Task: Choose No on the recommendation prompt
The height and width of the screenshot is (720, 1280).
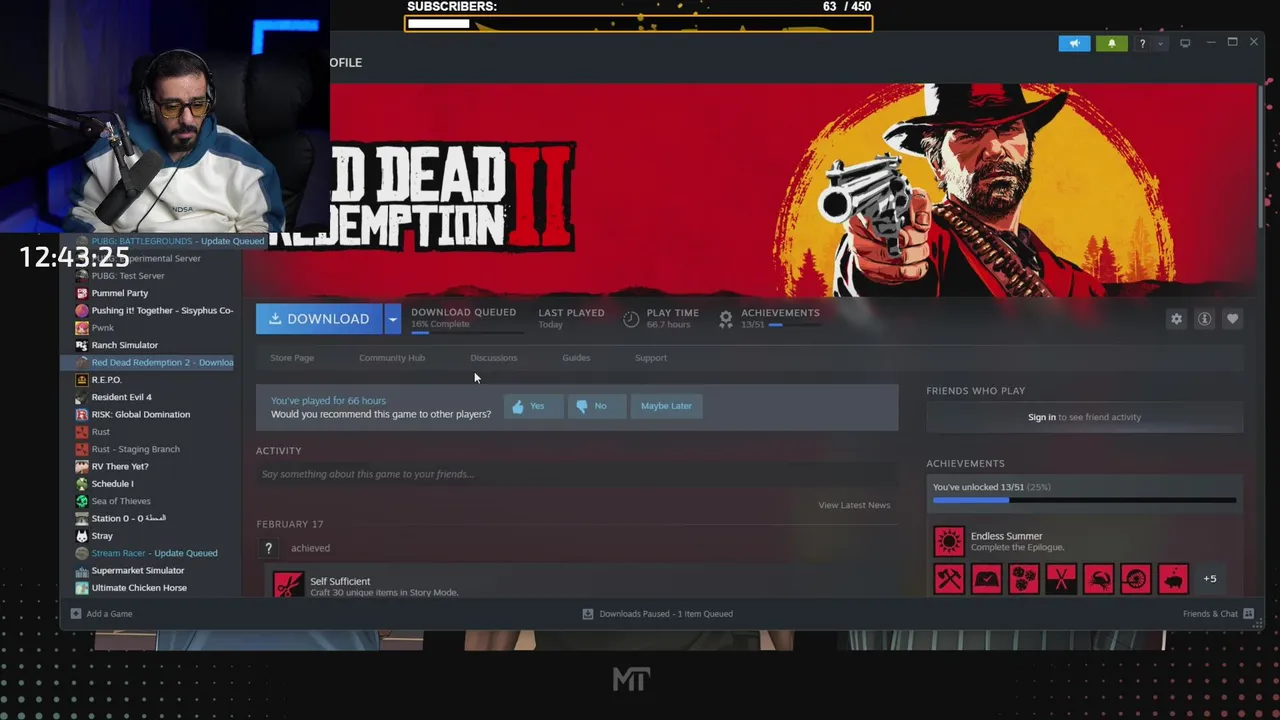Action: [596, 406]
